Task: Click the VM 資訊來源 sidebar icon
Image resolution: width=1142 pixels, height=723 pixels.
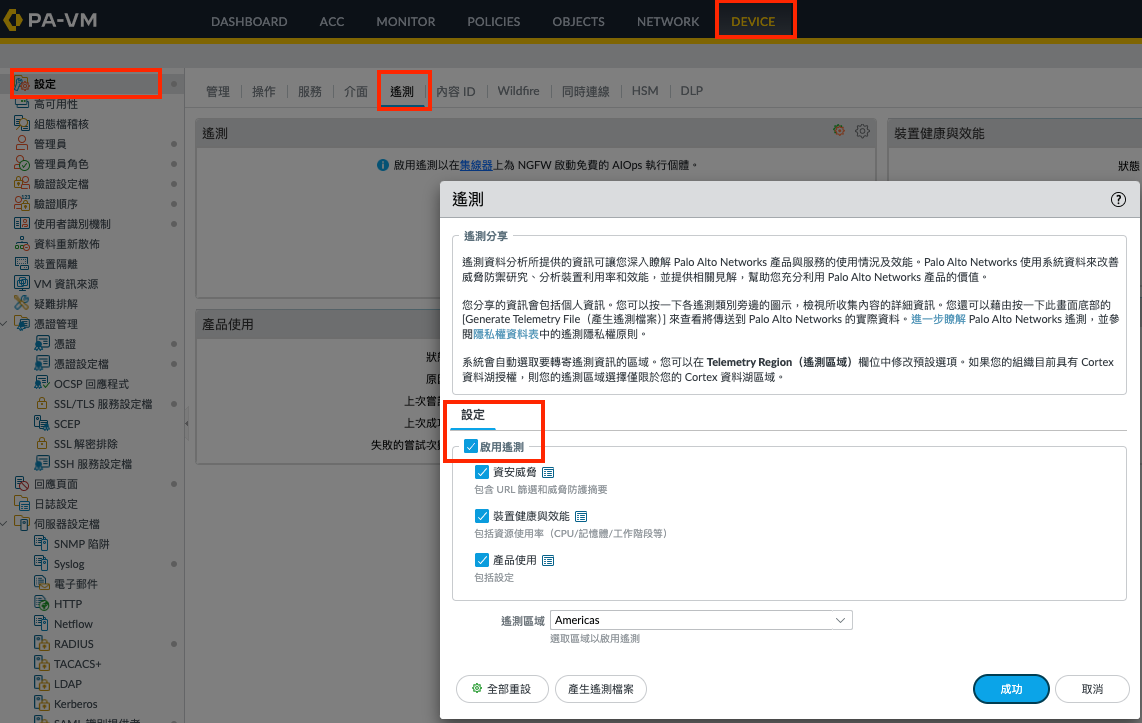Action: 22,283
